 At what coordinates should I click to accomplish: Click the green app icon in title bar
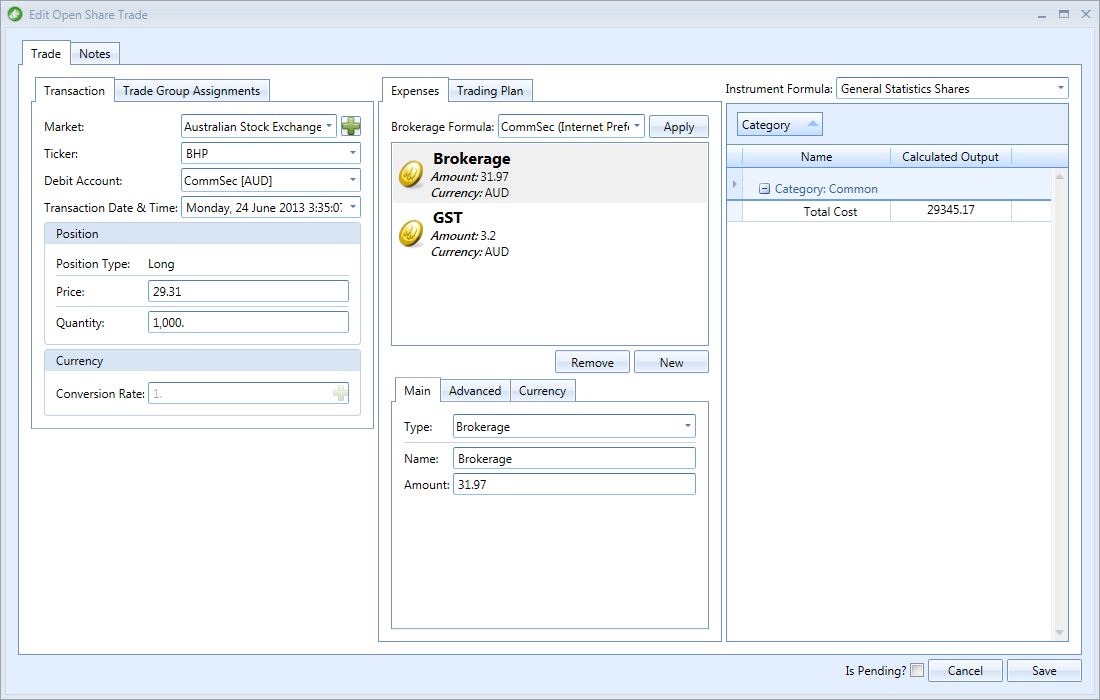tap(15, 14)
